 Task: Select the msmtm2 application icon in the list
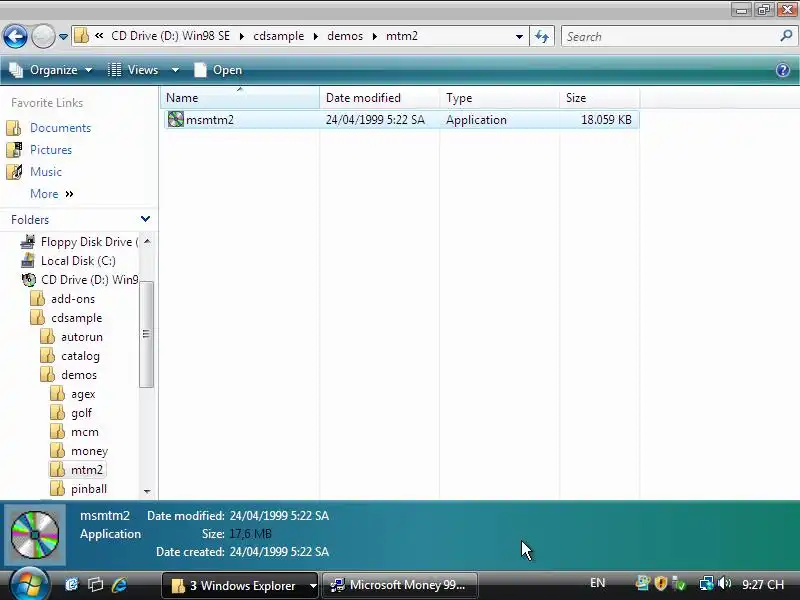(x=176, y=119)
